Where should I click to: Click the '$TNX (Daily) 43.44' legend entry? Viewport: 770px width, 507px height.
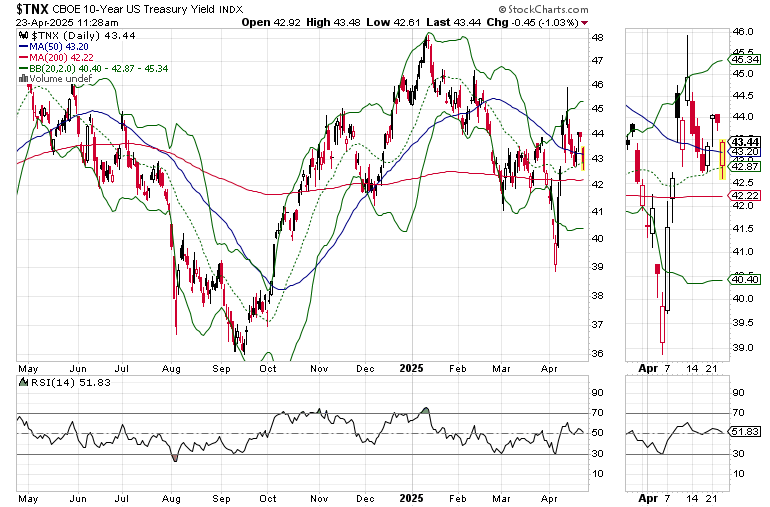tap(83, 35)
